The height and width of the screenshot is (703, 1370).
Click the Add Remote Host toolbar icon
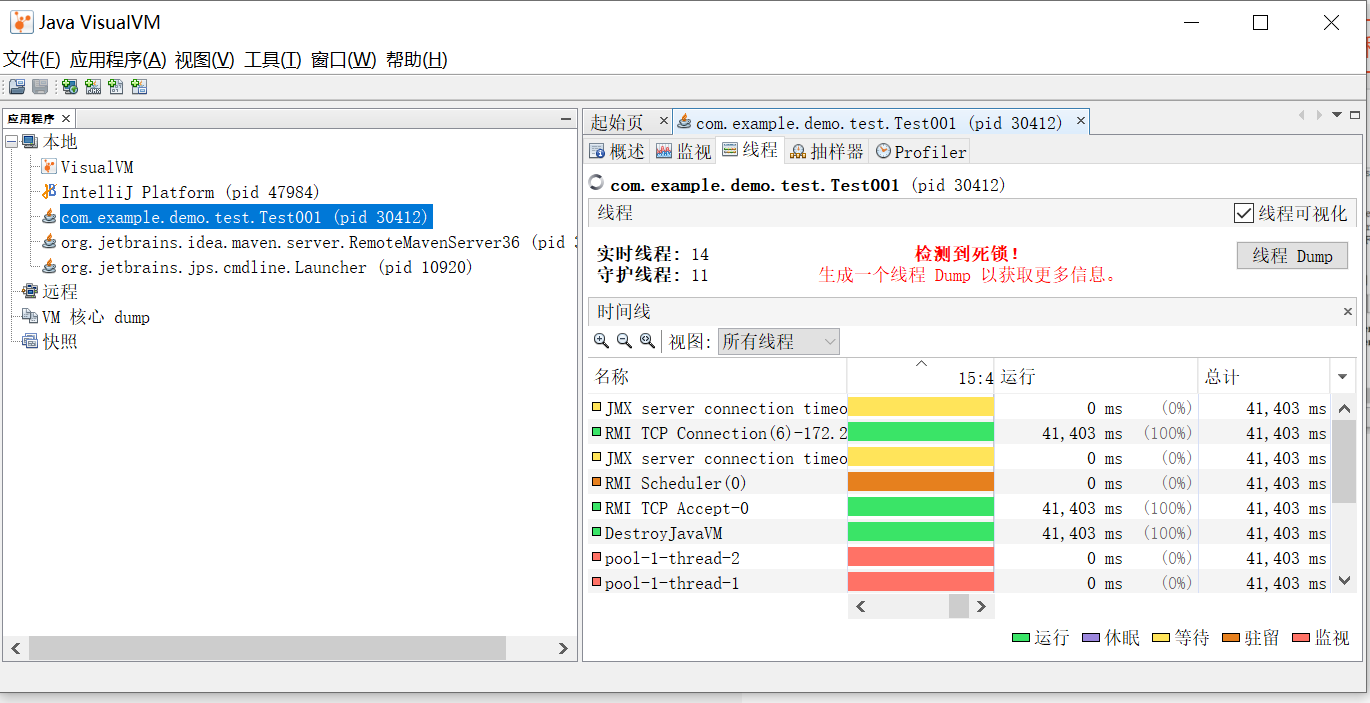69,87
